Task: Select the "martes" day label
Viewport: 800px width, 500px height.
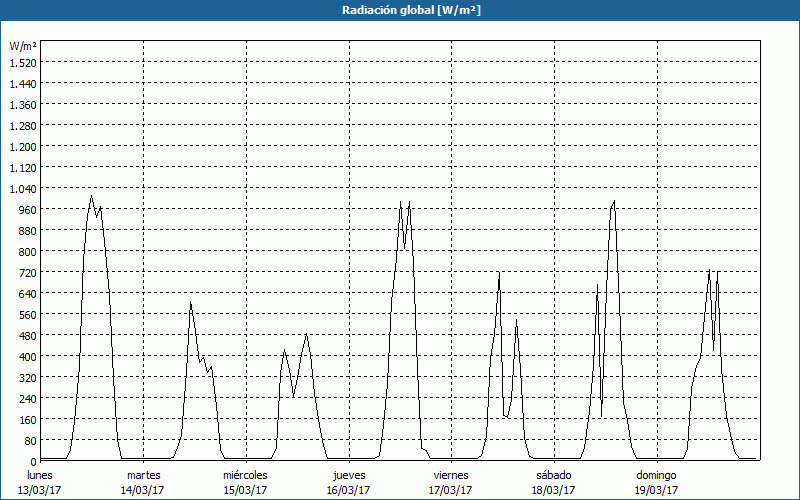Action: [143, 475]
